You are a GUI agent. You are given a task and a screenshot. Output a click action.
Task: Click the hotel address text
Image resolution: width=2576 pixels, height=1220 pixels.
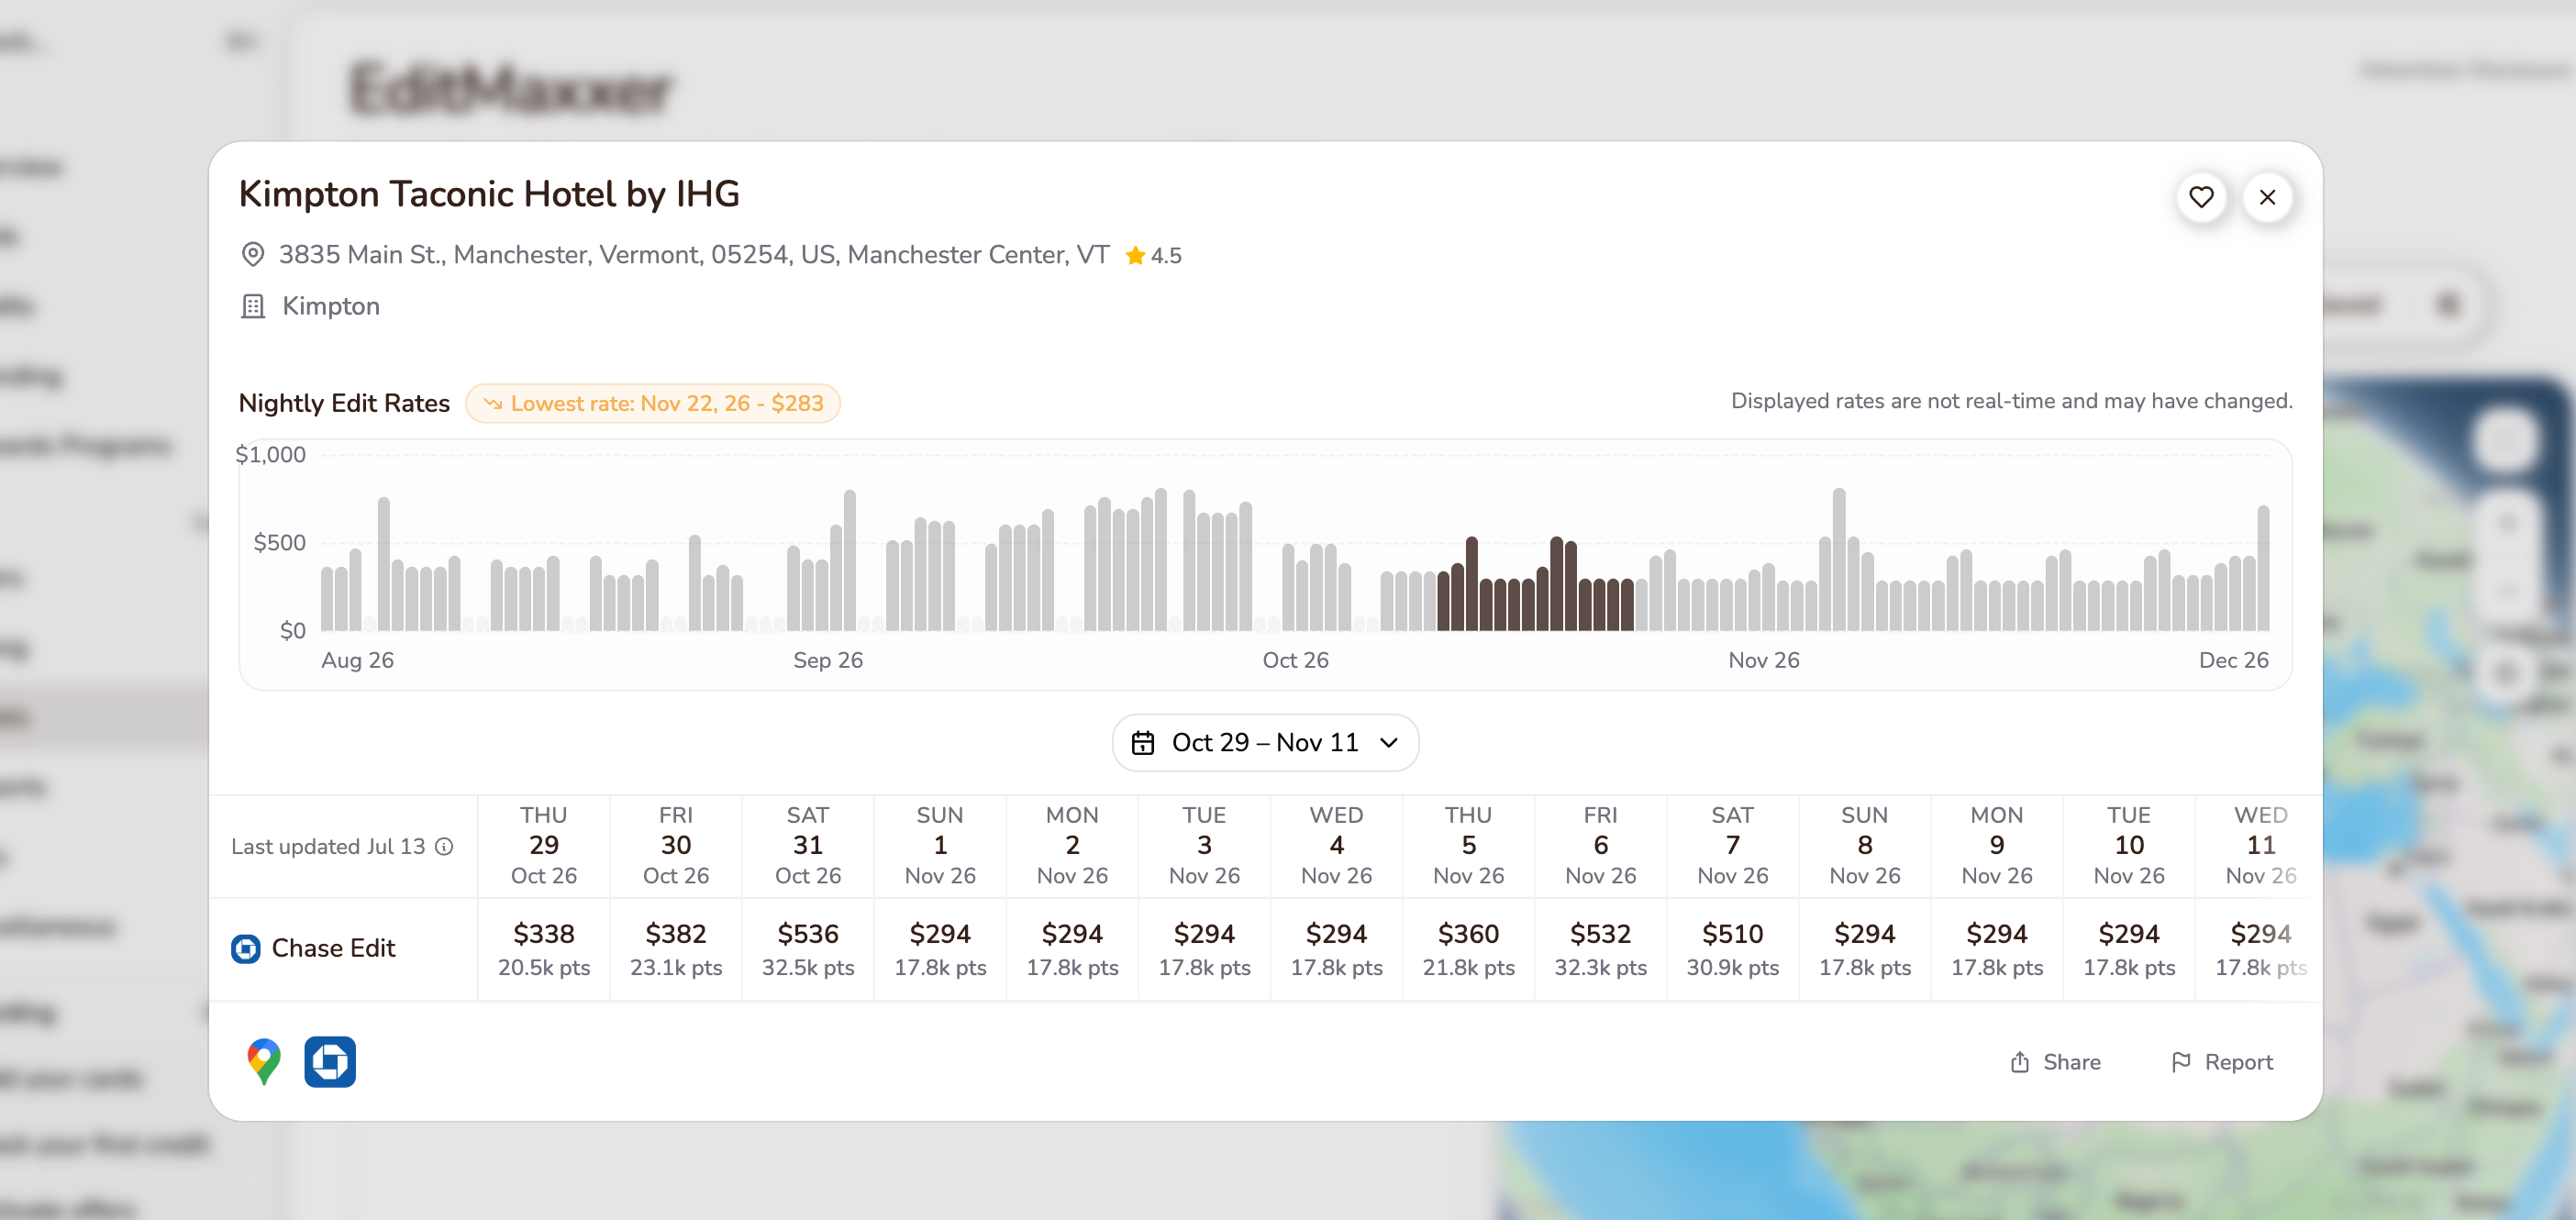tap(694, 255)
